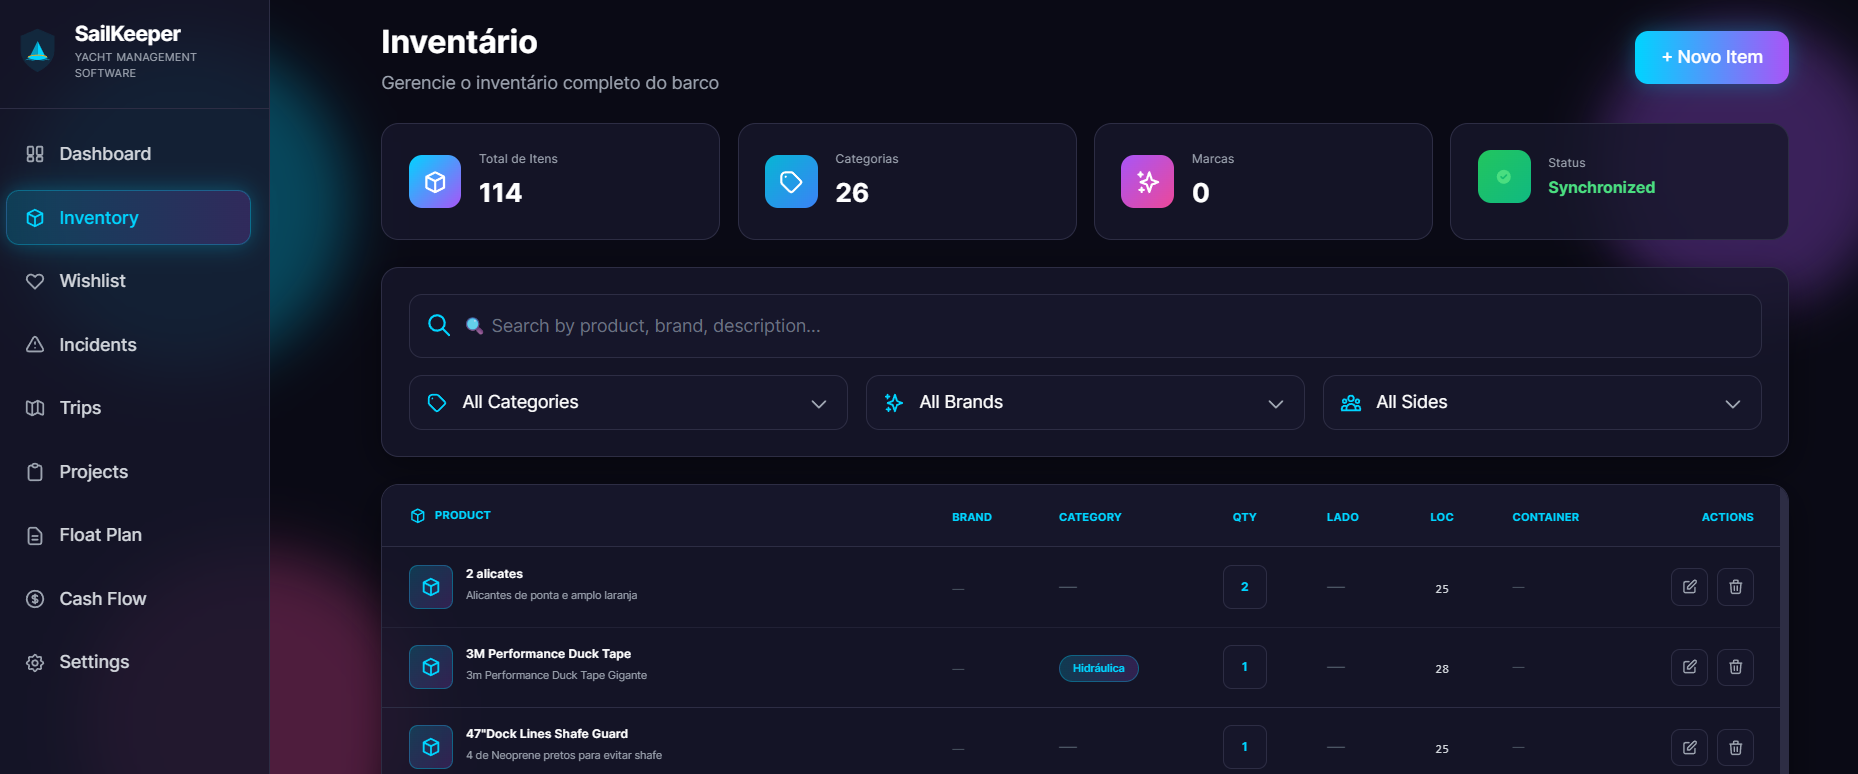Click the green Synchronized status icon
The image size is (1858, 774).
(x=1504, y=177)
